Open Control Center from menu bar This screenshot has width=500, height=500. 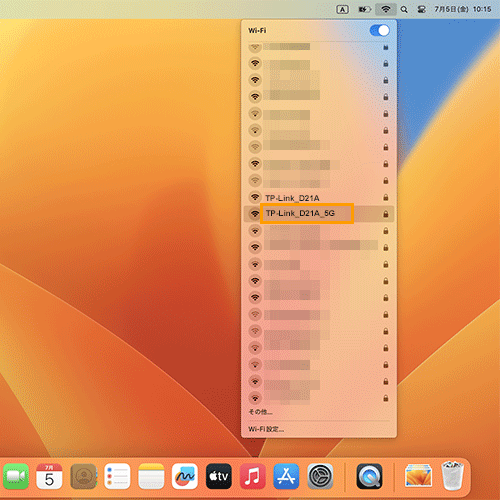(x=421, y=10)
